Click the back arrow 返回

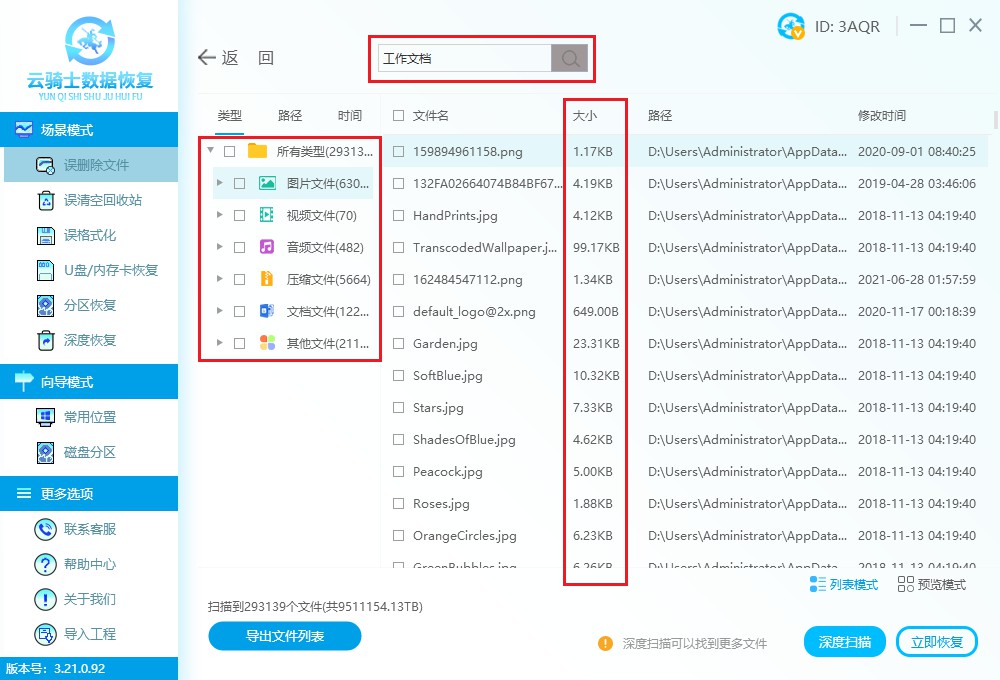[218, 58]
